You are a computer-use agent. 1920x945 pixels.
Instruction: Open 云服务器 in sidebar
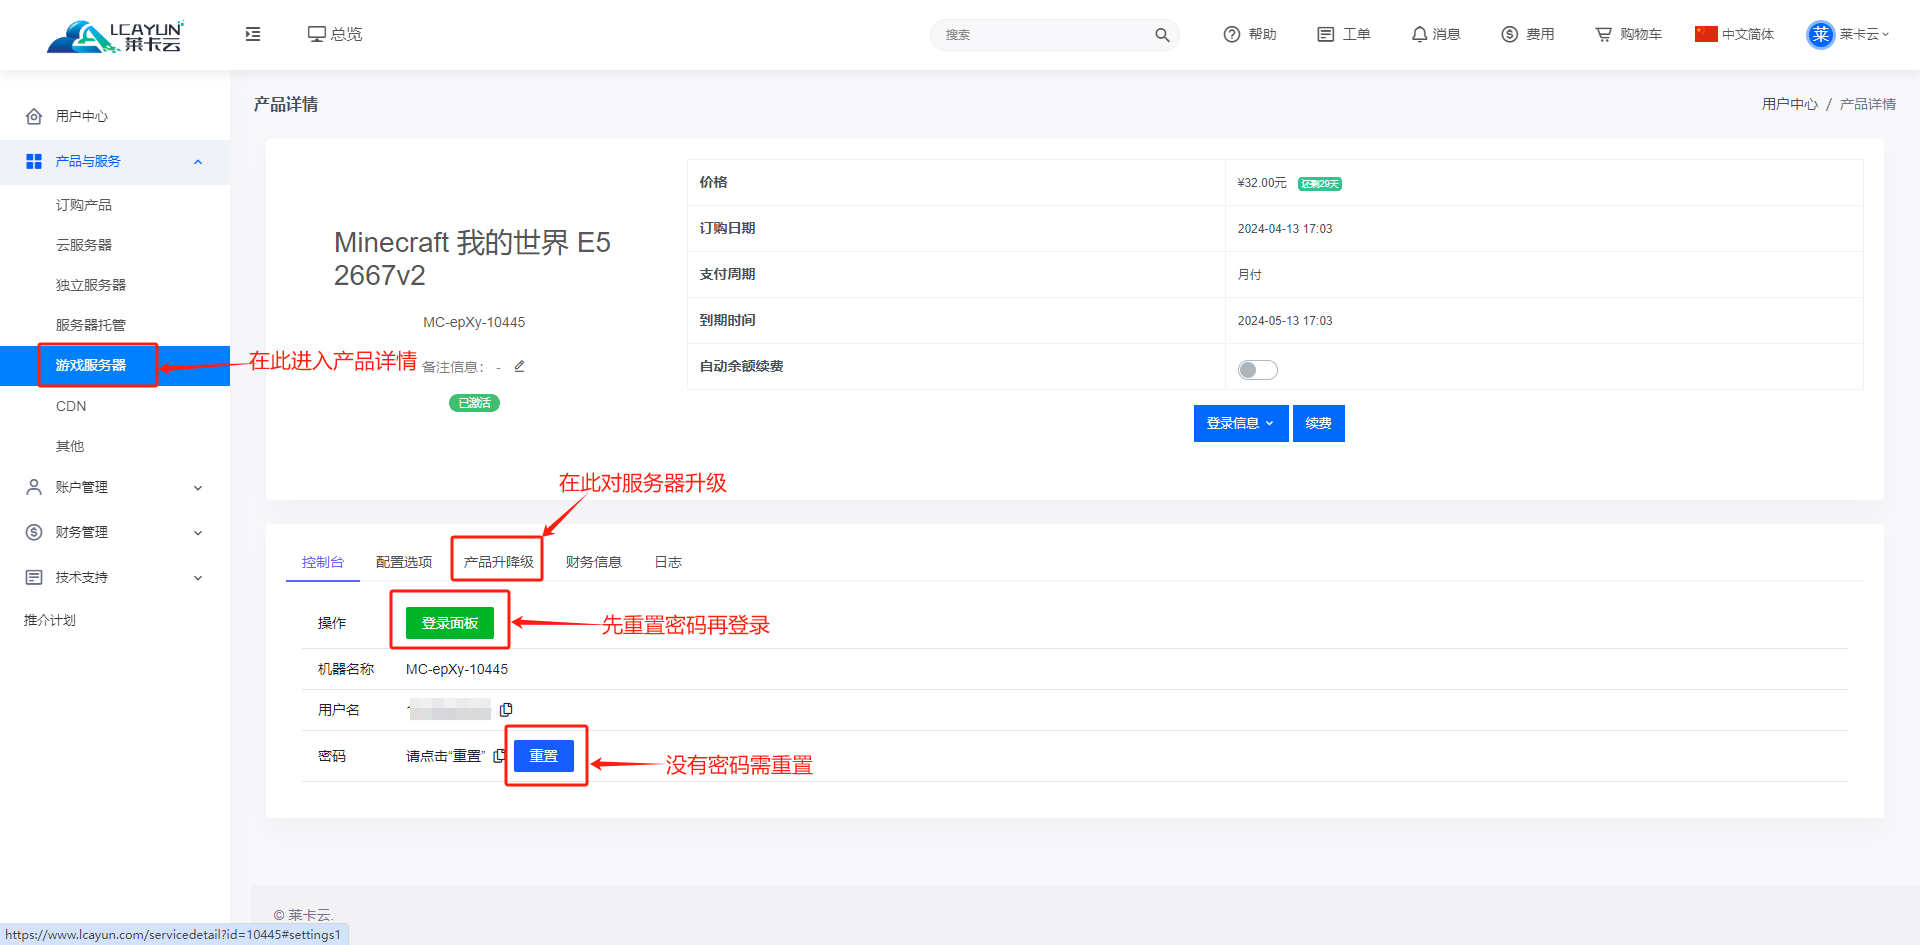click(84, 245)
